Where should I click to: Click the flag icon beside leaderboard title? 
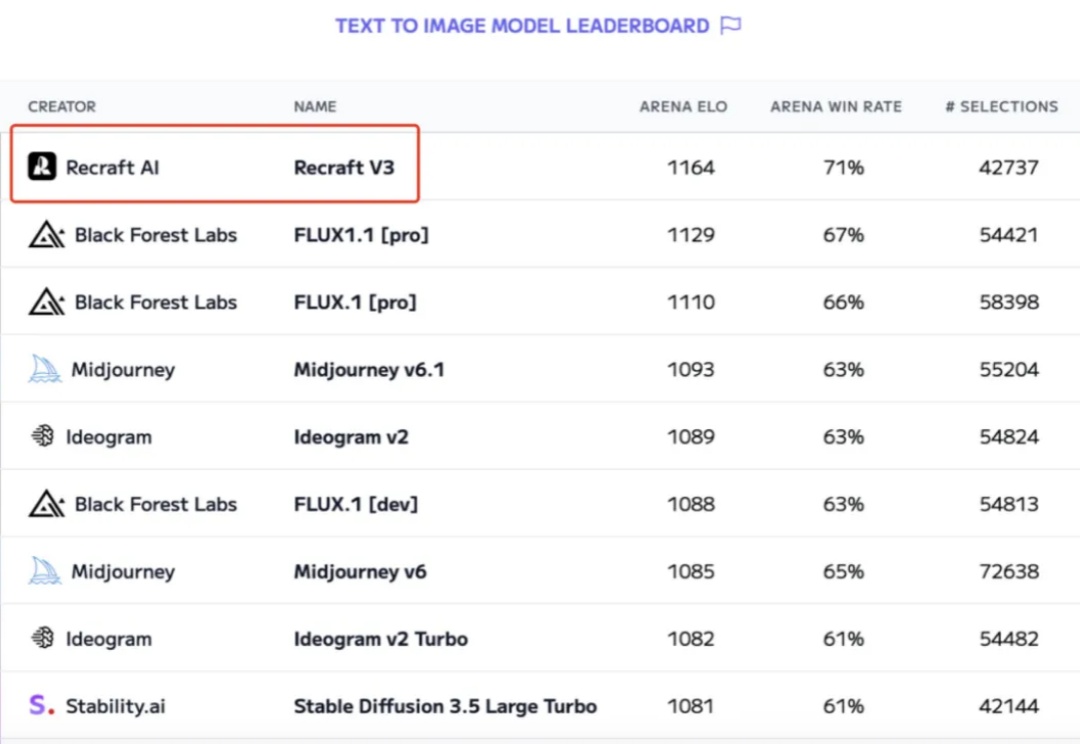(x=730, y=25)
